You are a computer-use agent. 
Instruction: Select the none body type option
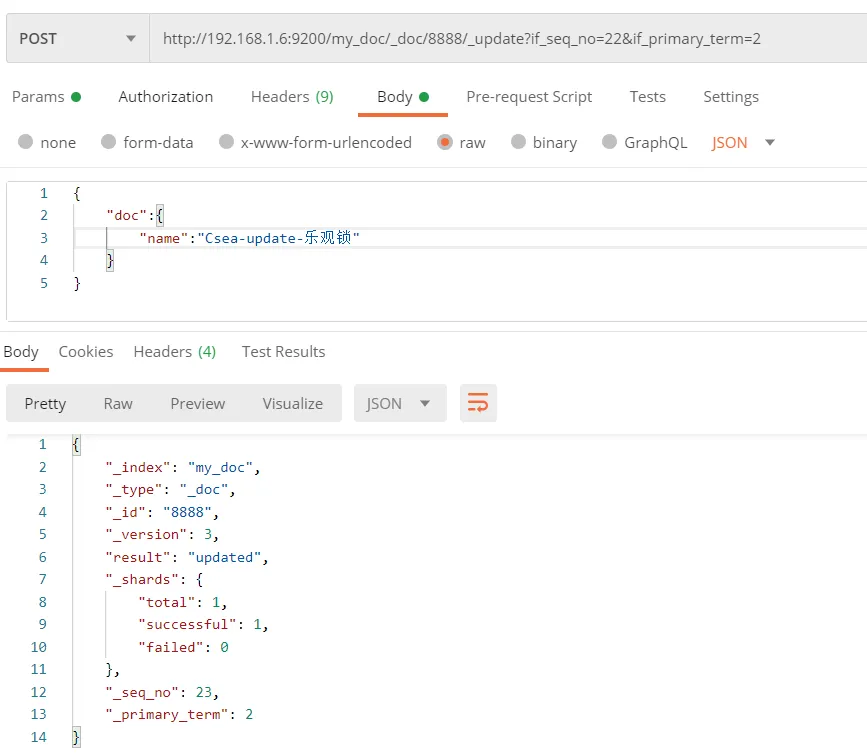click(26, 142)
